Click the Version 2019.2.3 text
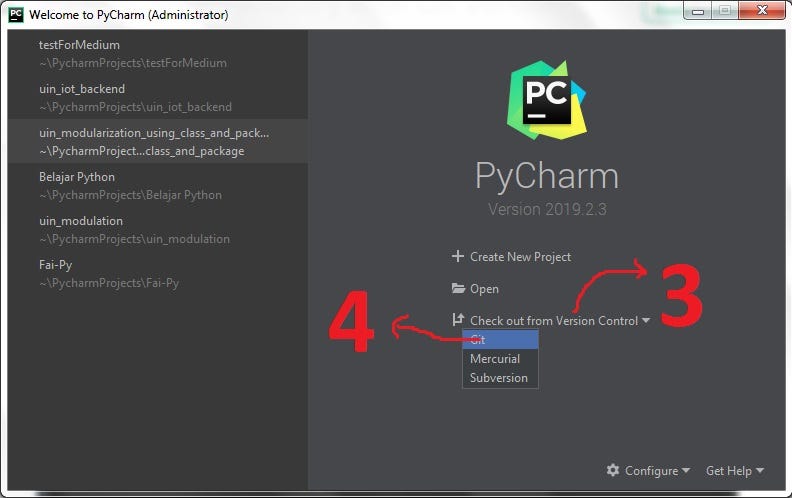Image resolution: width=792 pixels, height=498 pixels. pyautogui.click(x=547, y=209)
